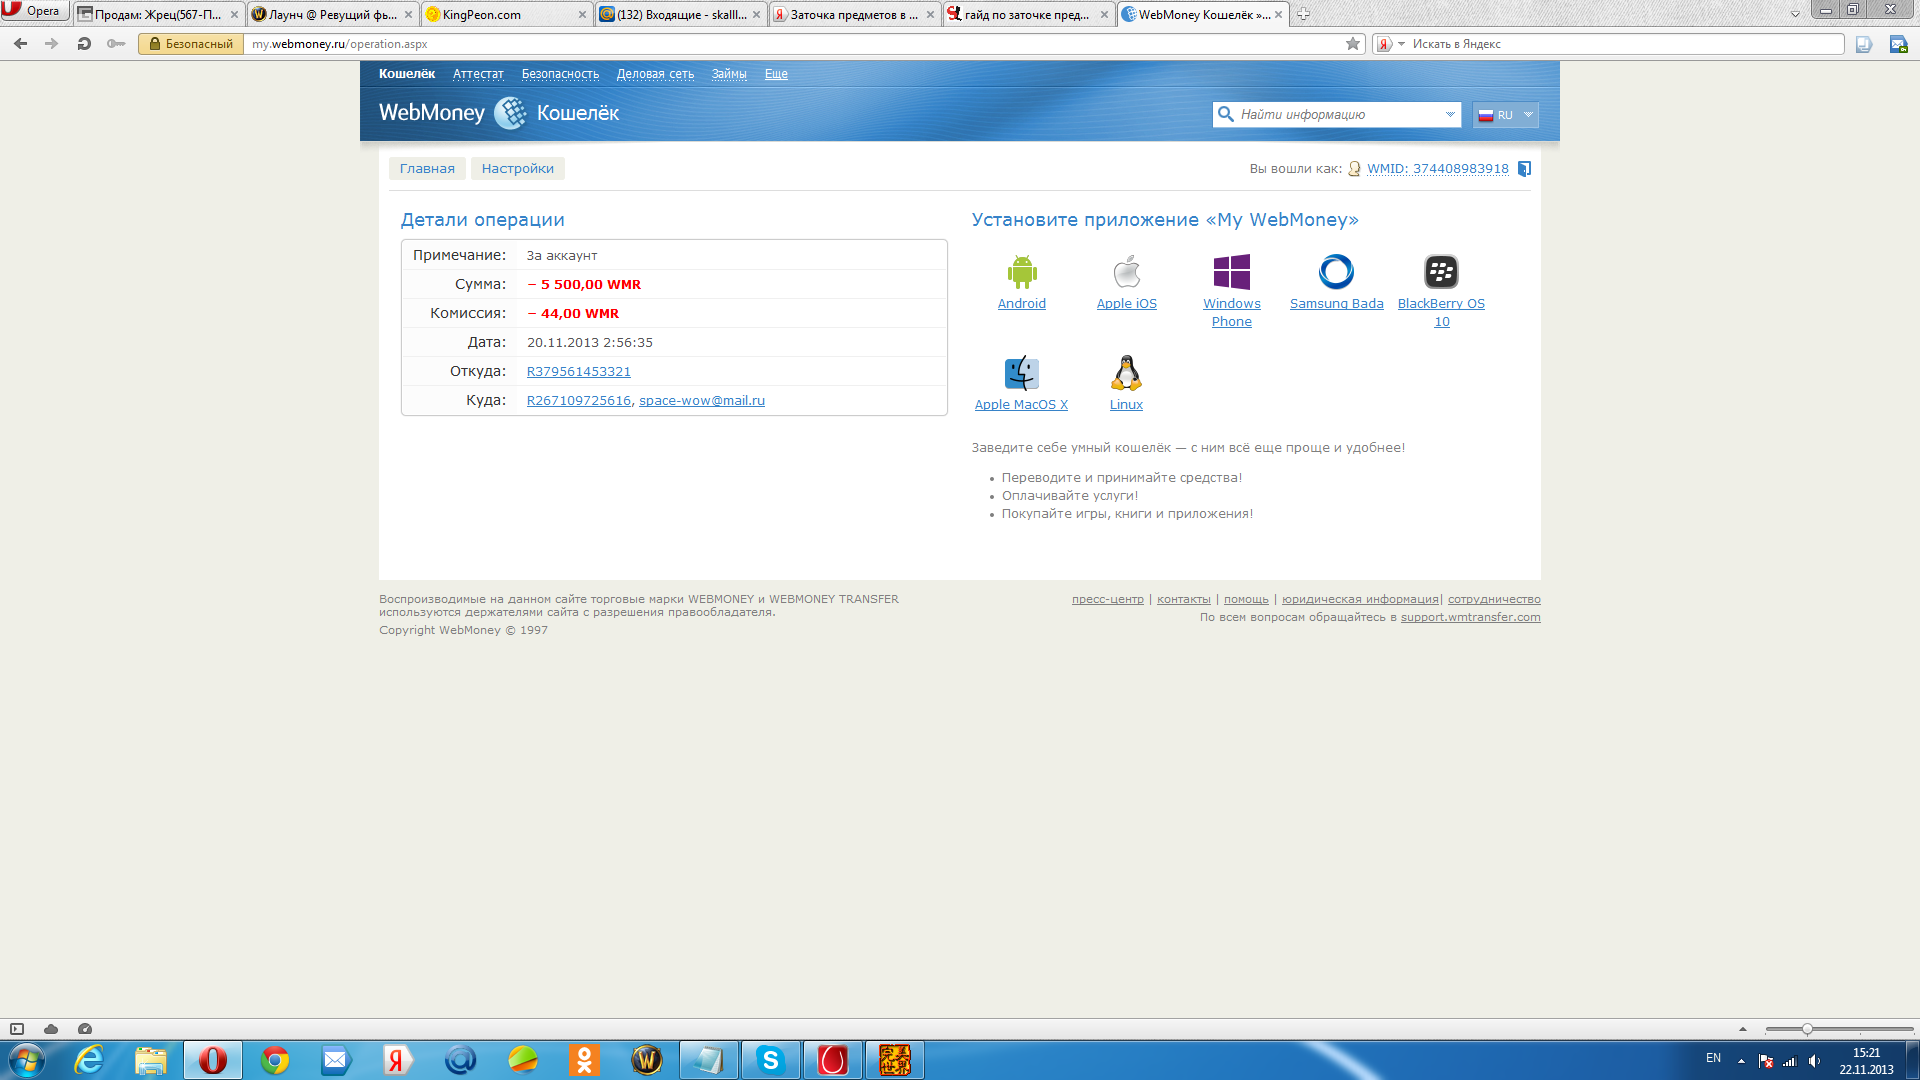Open World of Warcraft icon in taskbar
This screenshot has width=1920, height=1080.
[647, 1060]
